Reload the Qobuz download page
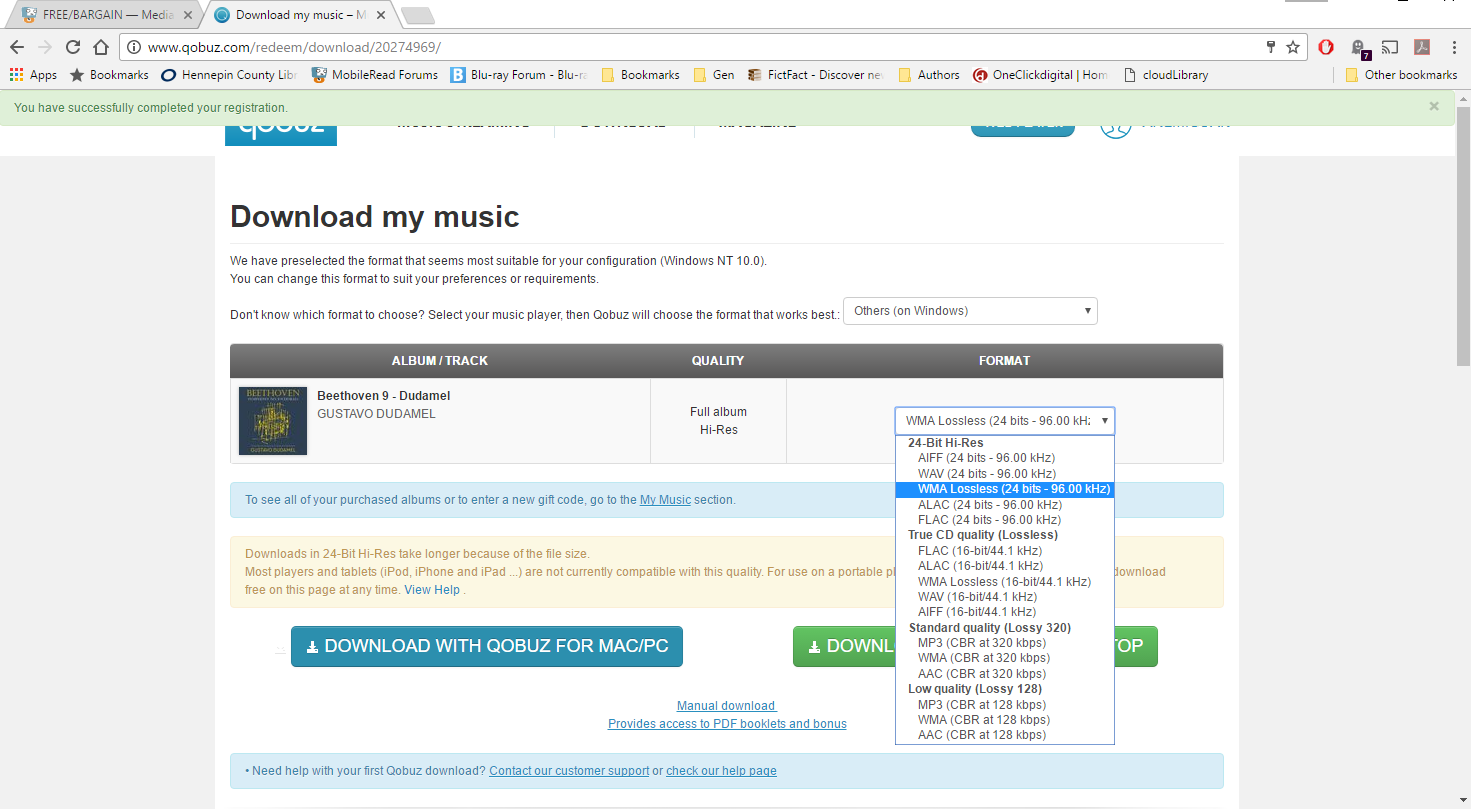This screenshot has height=809, width=1471. 72,47
